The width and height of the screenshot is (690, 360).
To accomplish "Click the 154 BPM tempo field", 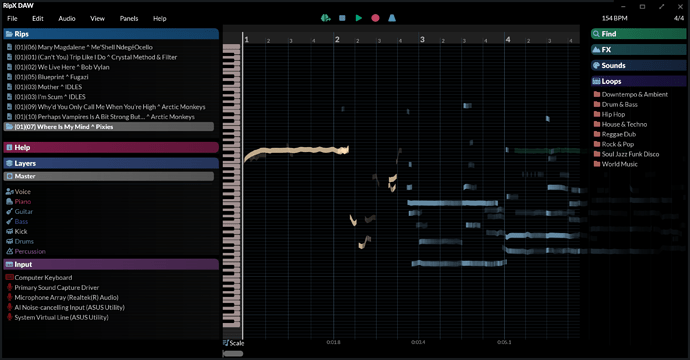I will pos(614,18).
